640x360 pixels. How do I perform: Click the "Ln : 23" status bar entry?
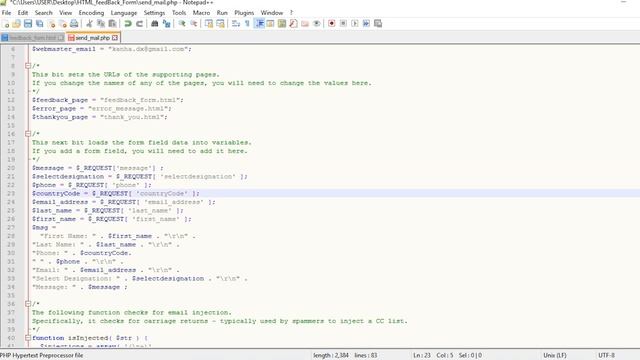422,356
